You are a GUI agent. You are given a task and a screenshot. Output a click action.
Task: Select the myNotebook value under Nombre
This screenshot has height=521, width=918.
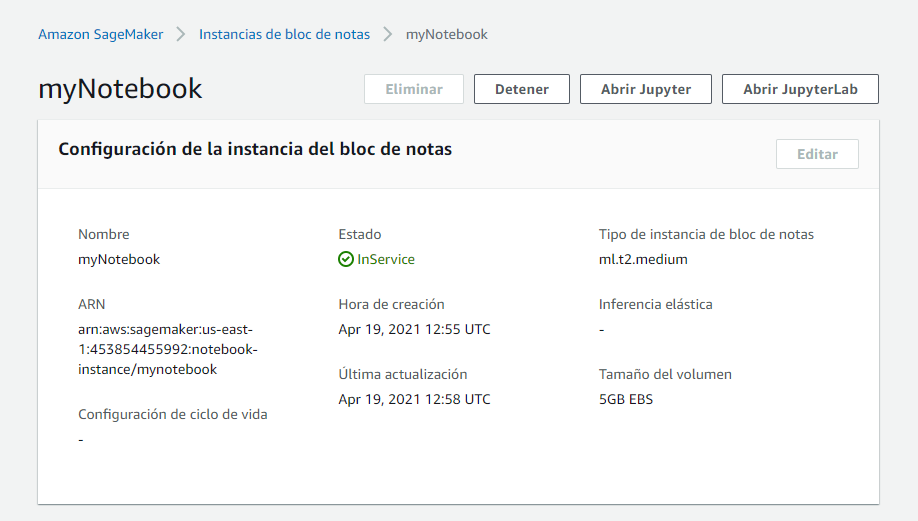[119, 259]
